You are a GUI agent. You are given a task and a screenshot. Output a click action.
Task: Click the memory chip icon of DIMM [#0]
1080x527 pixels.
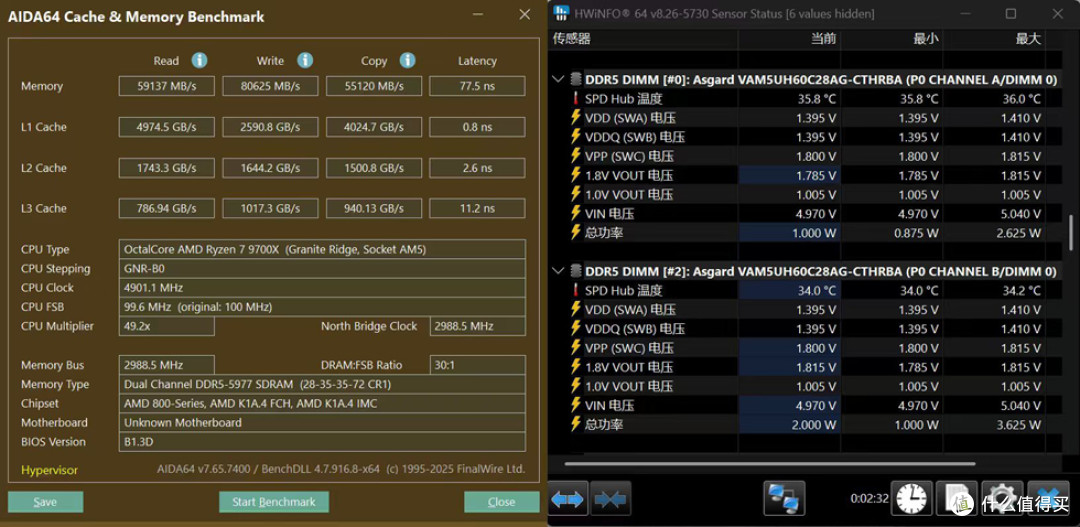[x=576, y=79]
